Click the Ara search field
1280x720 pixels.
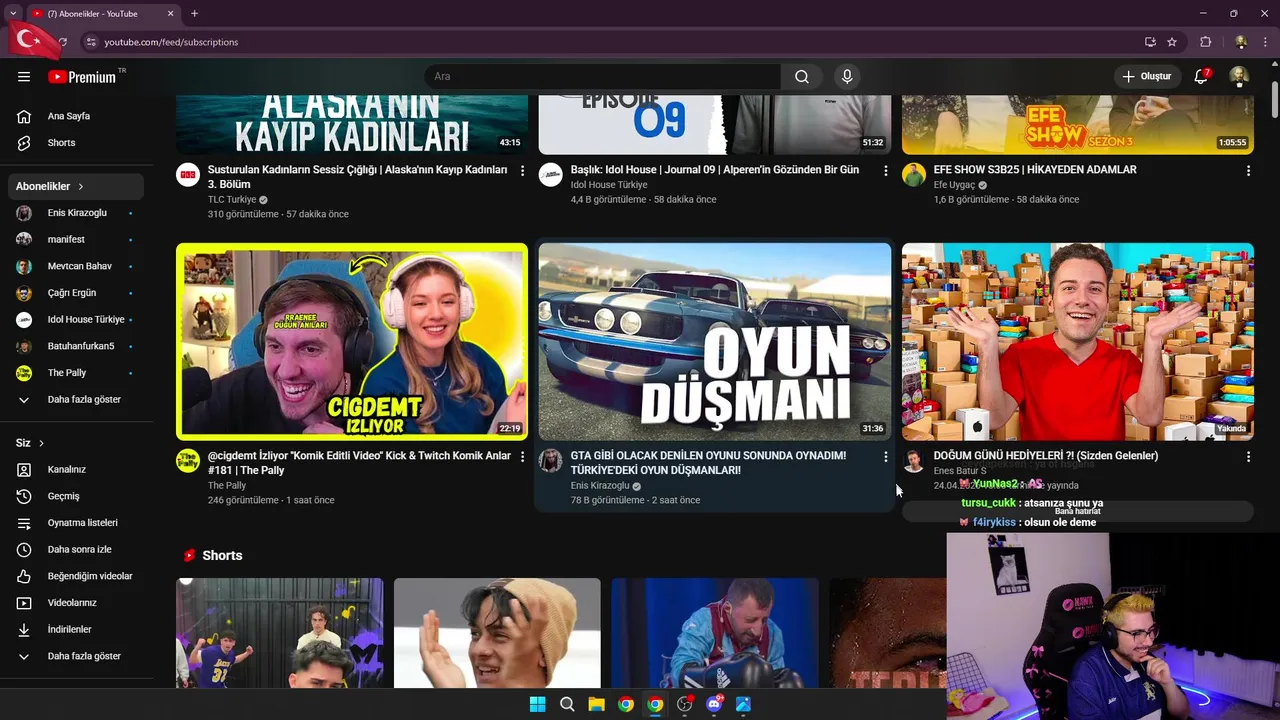(x=602, y=77)
